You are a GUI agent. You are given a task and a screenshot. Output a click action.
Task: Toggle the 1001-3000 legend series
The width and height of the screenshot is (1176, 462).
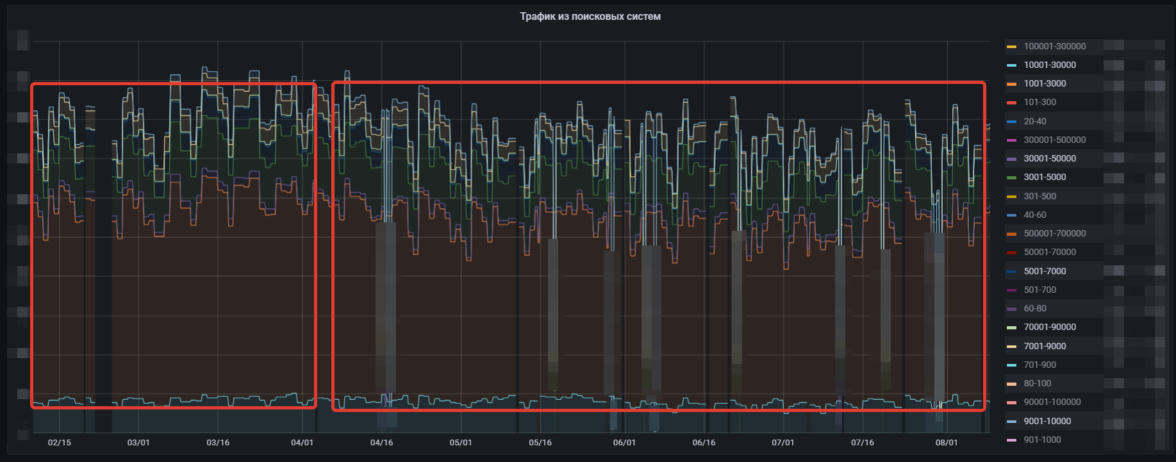click(1045, 84)
